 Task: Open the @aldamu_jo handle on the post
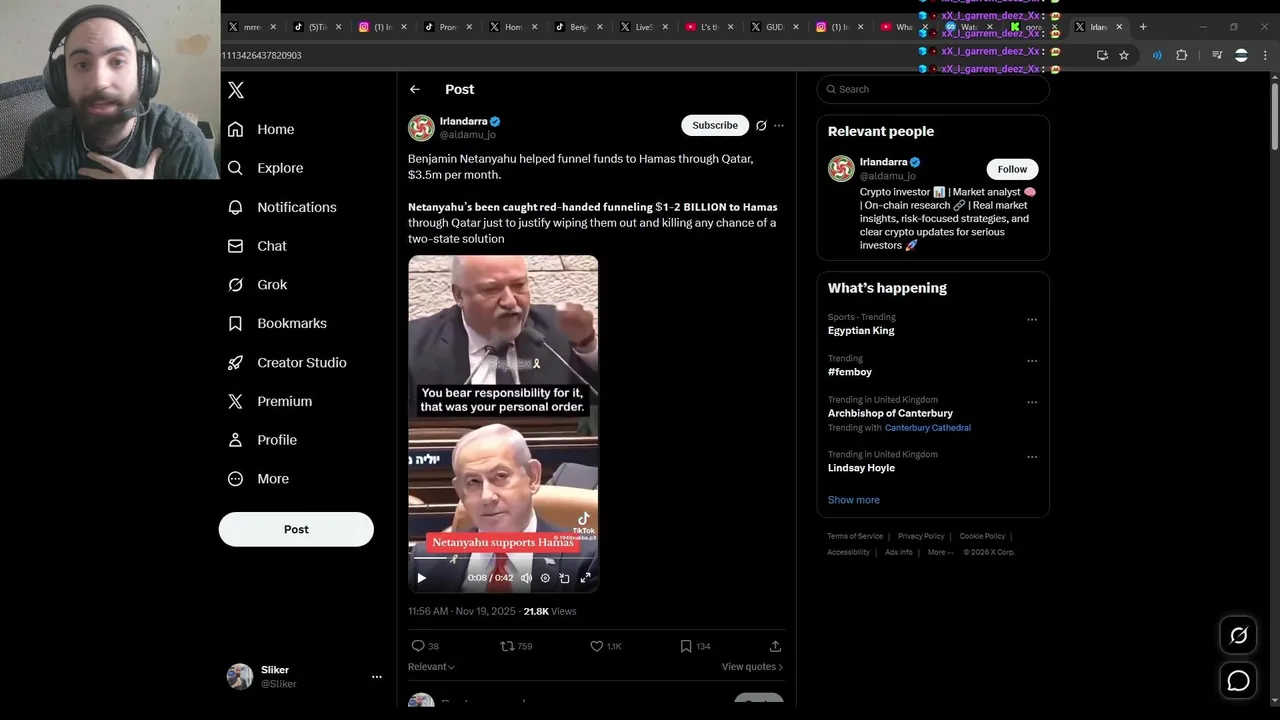click(468, 134)
